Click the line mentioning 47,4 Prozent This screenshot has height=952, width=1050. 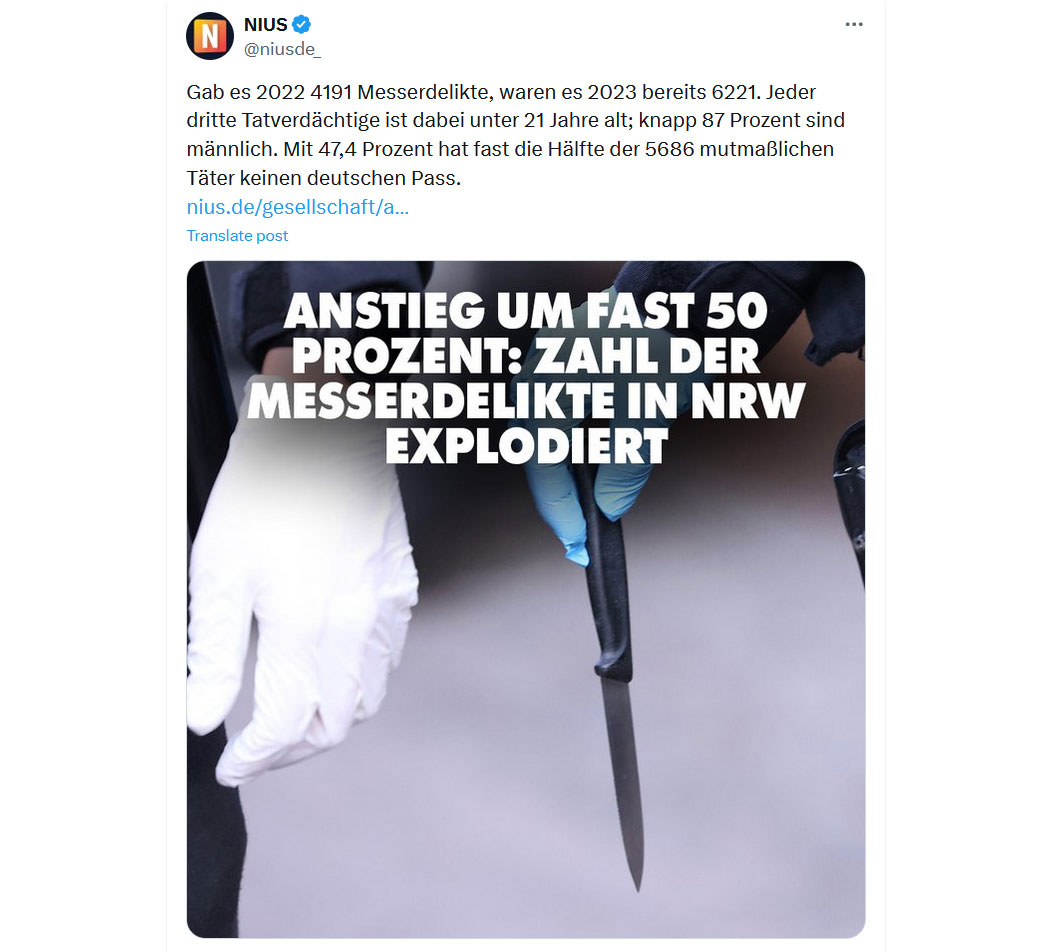tap(510, 149)
